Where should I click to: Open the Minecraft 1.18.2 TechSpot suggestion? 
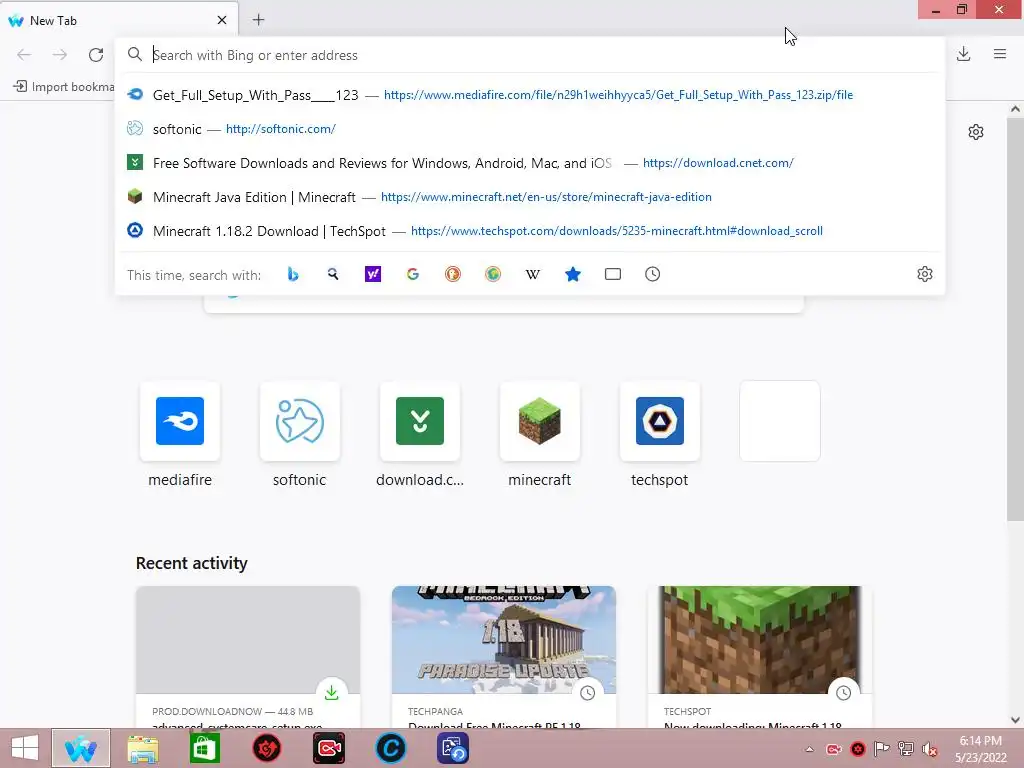click(529, 231)
